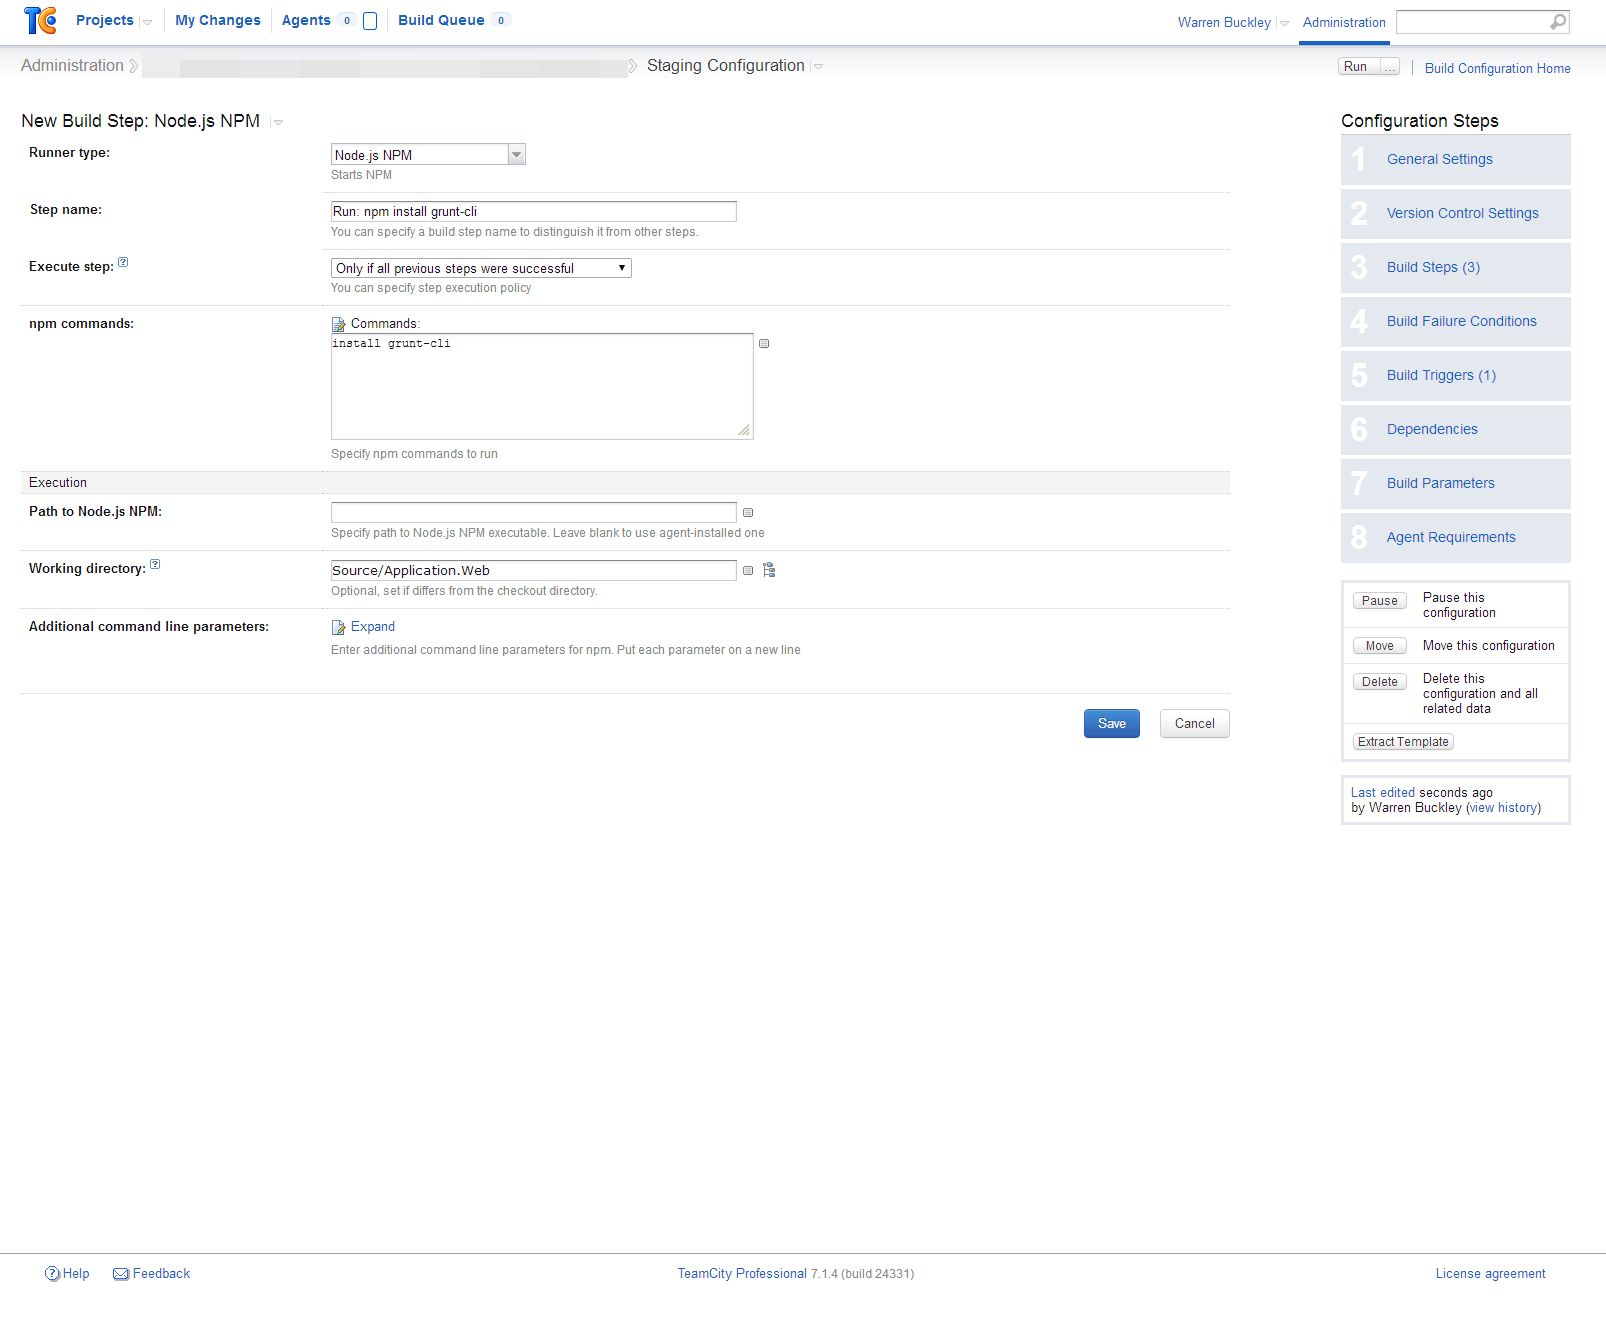Click the help icon next to Execute step
This screenshot has height=1336, width=1606.
[123, 261]
